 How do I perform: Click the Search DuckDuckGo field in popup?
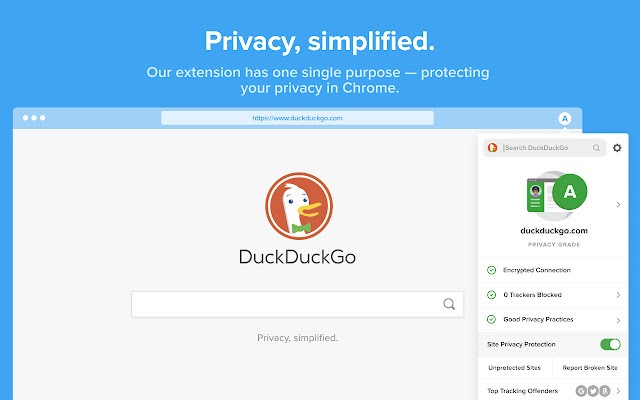[x=545, y=148]
